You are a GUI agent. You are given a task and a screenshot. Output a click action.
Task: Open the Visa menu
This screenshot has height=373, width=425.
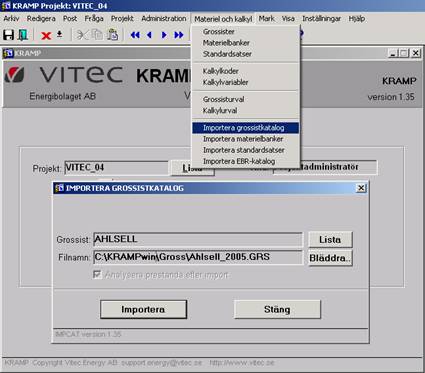pyautogui.click(x=288, y=19)
